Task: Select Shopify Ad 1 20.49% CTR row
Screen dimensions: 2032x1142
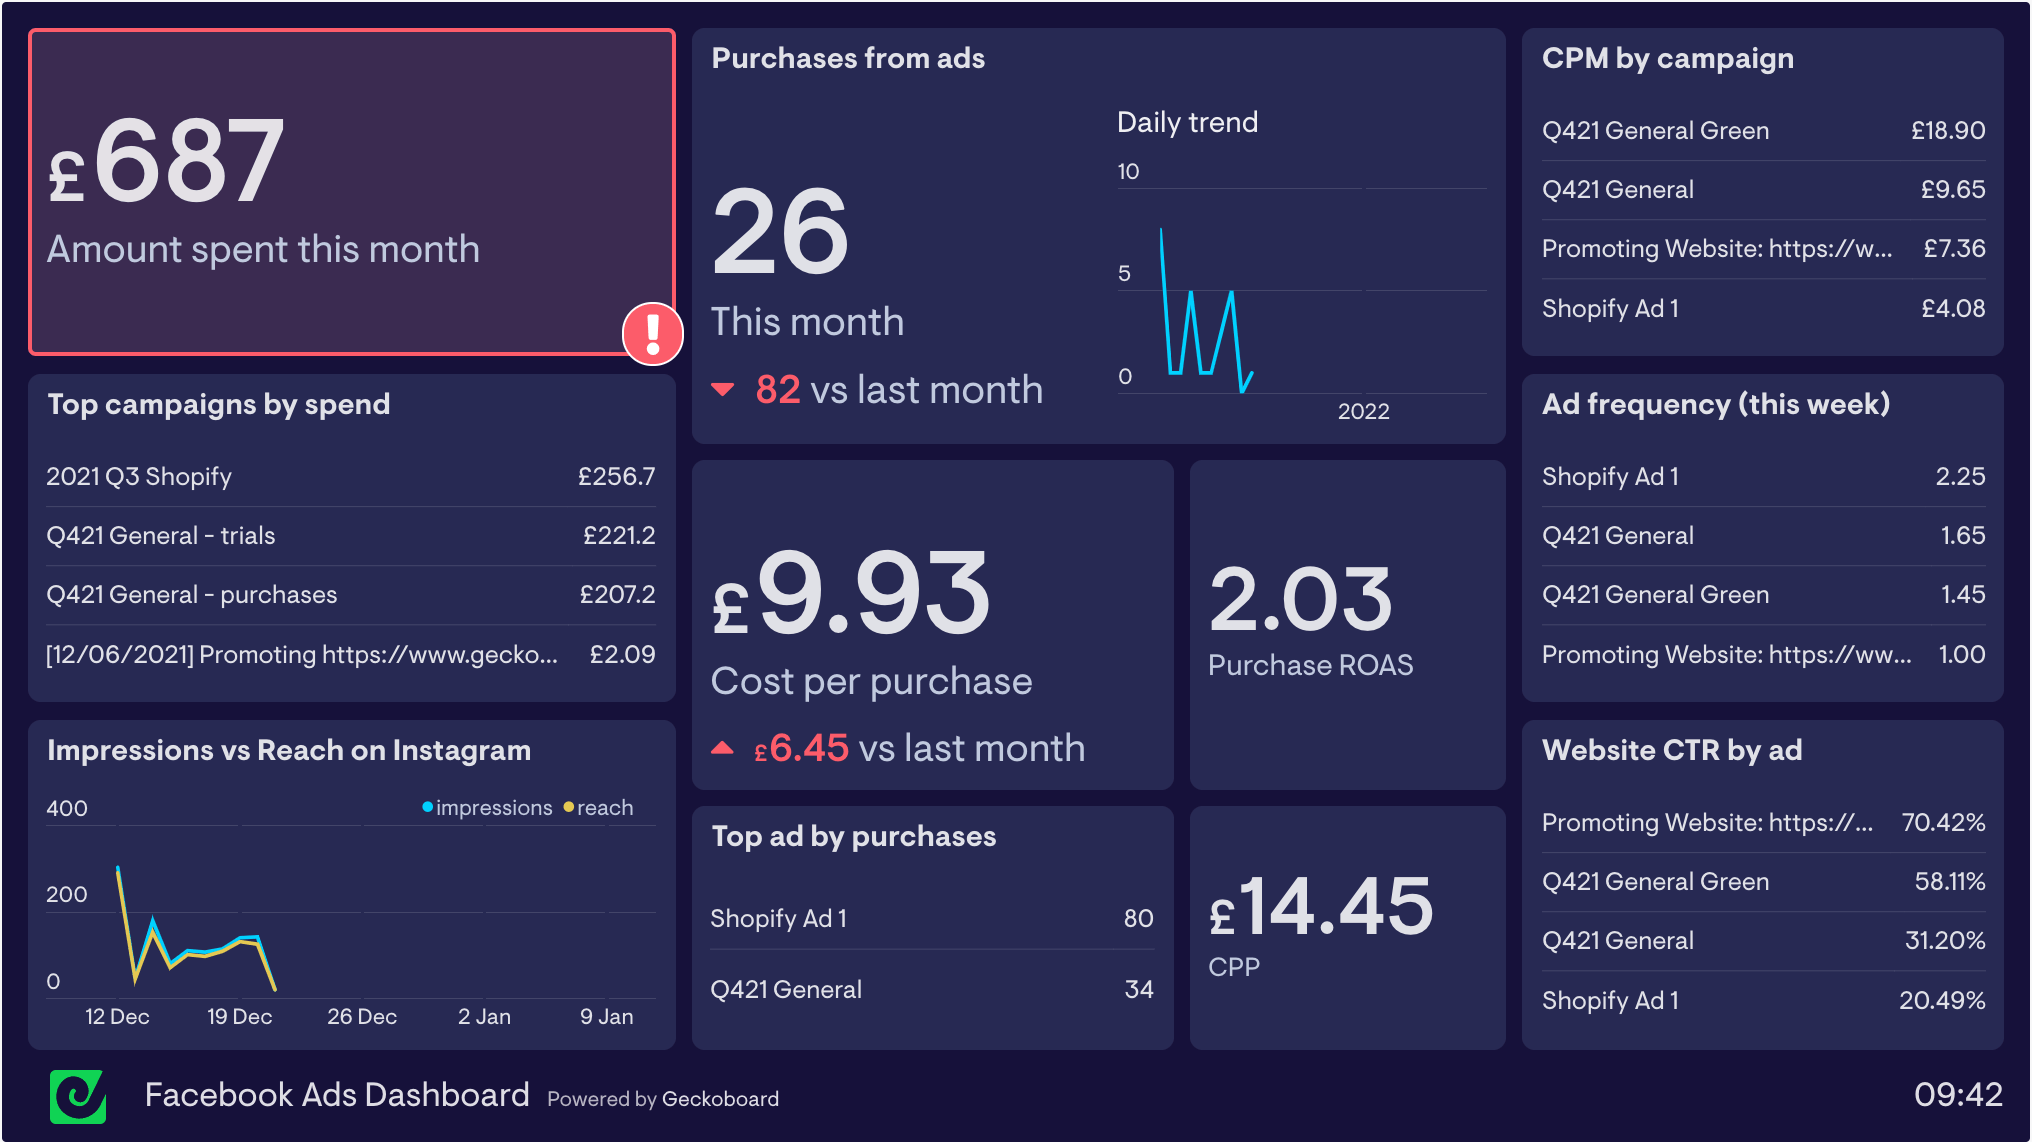Action: coord(1763,1001)
